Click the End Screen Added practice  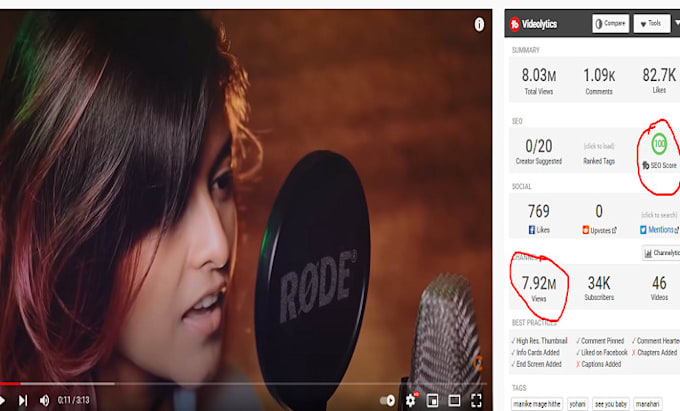(x=536, y=364)
